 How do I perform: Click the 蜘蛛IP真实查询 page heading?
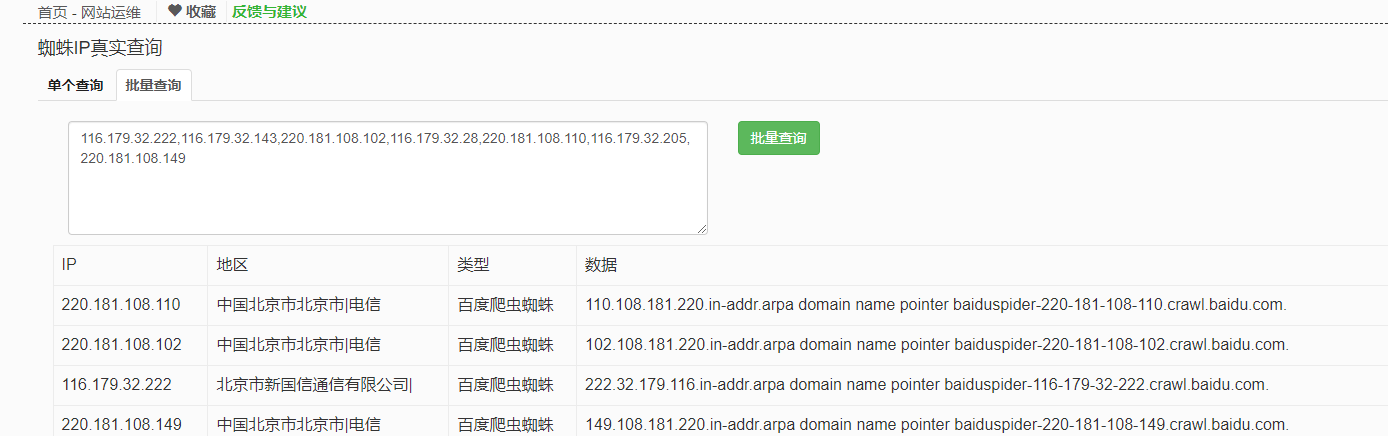click(x=100, y=48)
